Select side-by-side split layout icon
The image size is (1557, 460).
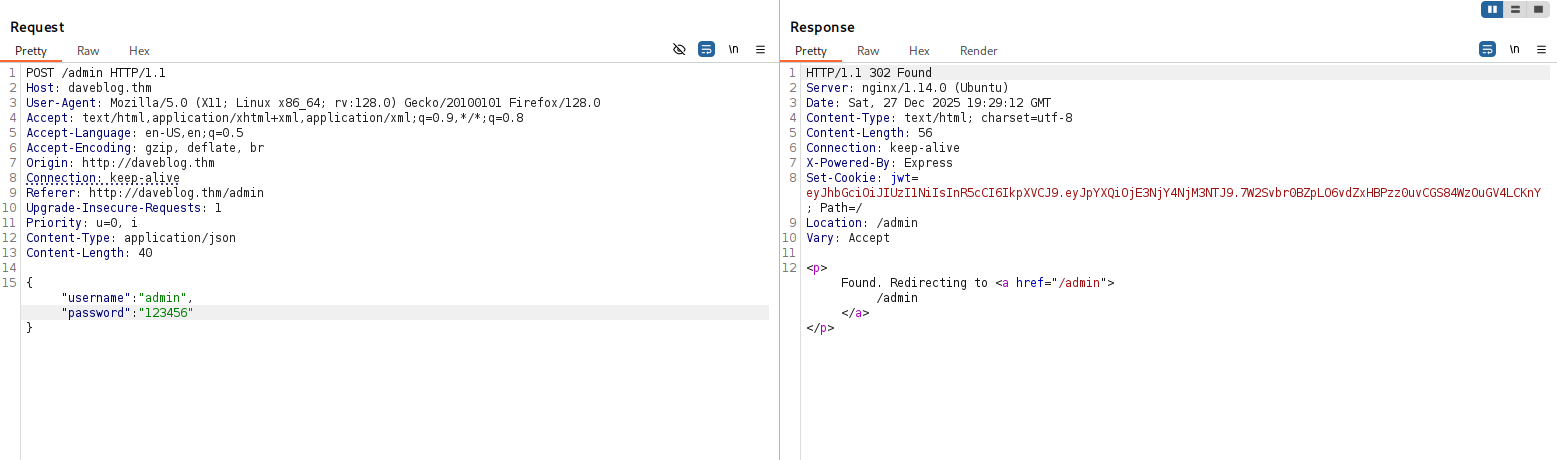(1493, 9)
